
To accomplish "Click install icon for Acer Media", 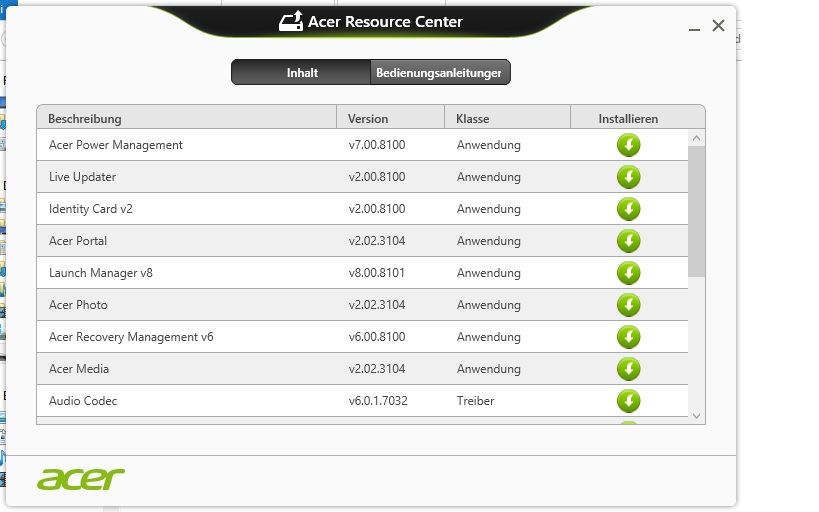I will point(628,369).
